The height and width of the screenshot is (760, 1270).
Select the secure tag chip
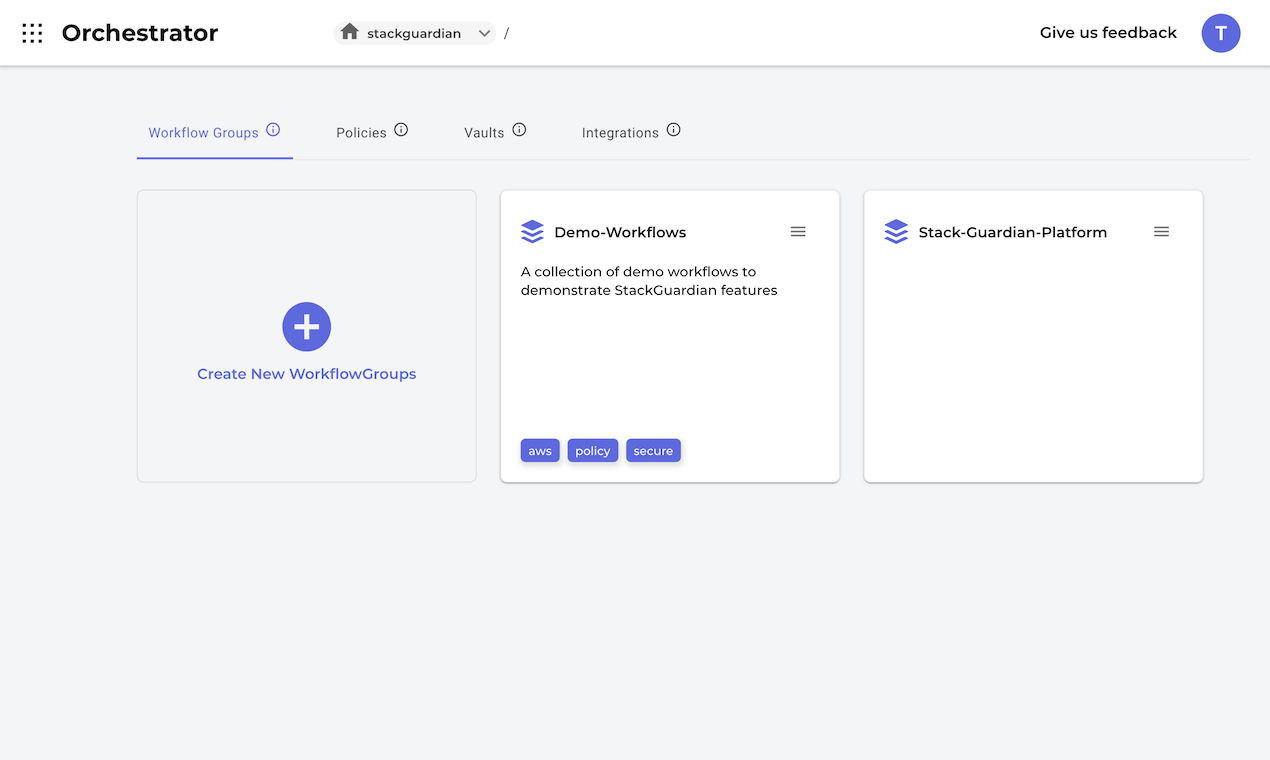pyautogui.click(x=653, y=451)
